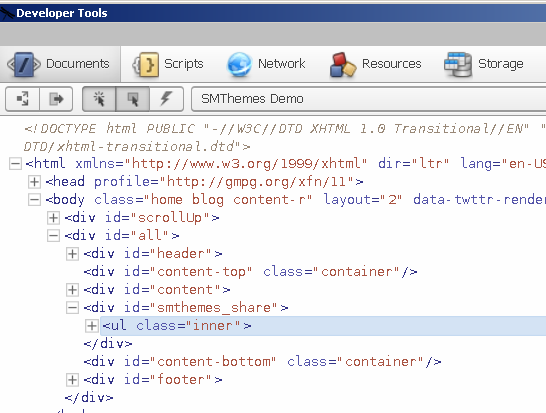This screenshot has width=546, height=413.
Task: Collapse the smthemes_share div node
Action: click(x=72, y=307)
